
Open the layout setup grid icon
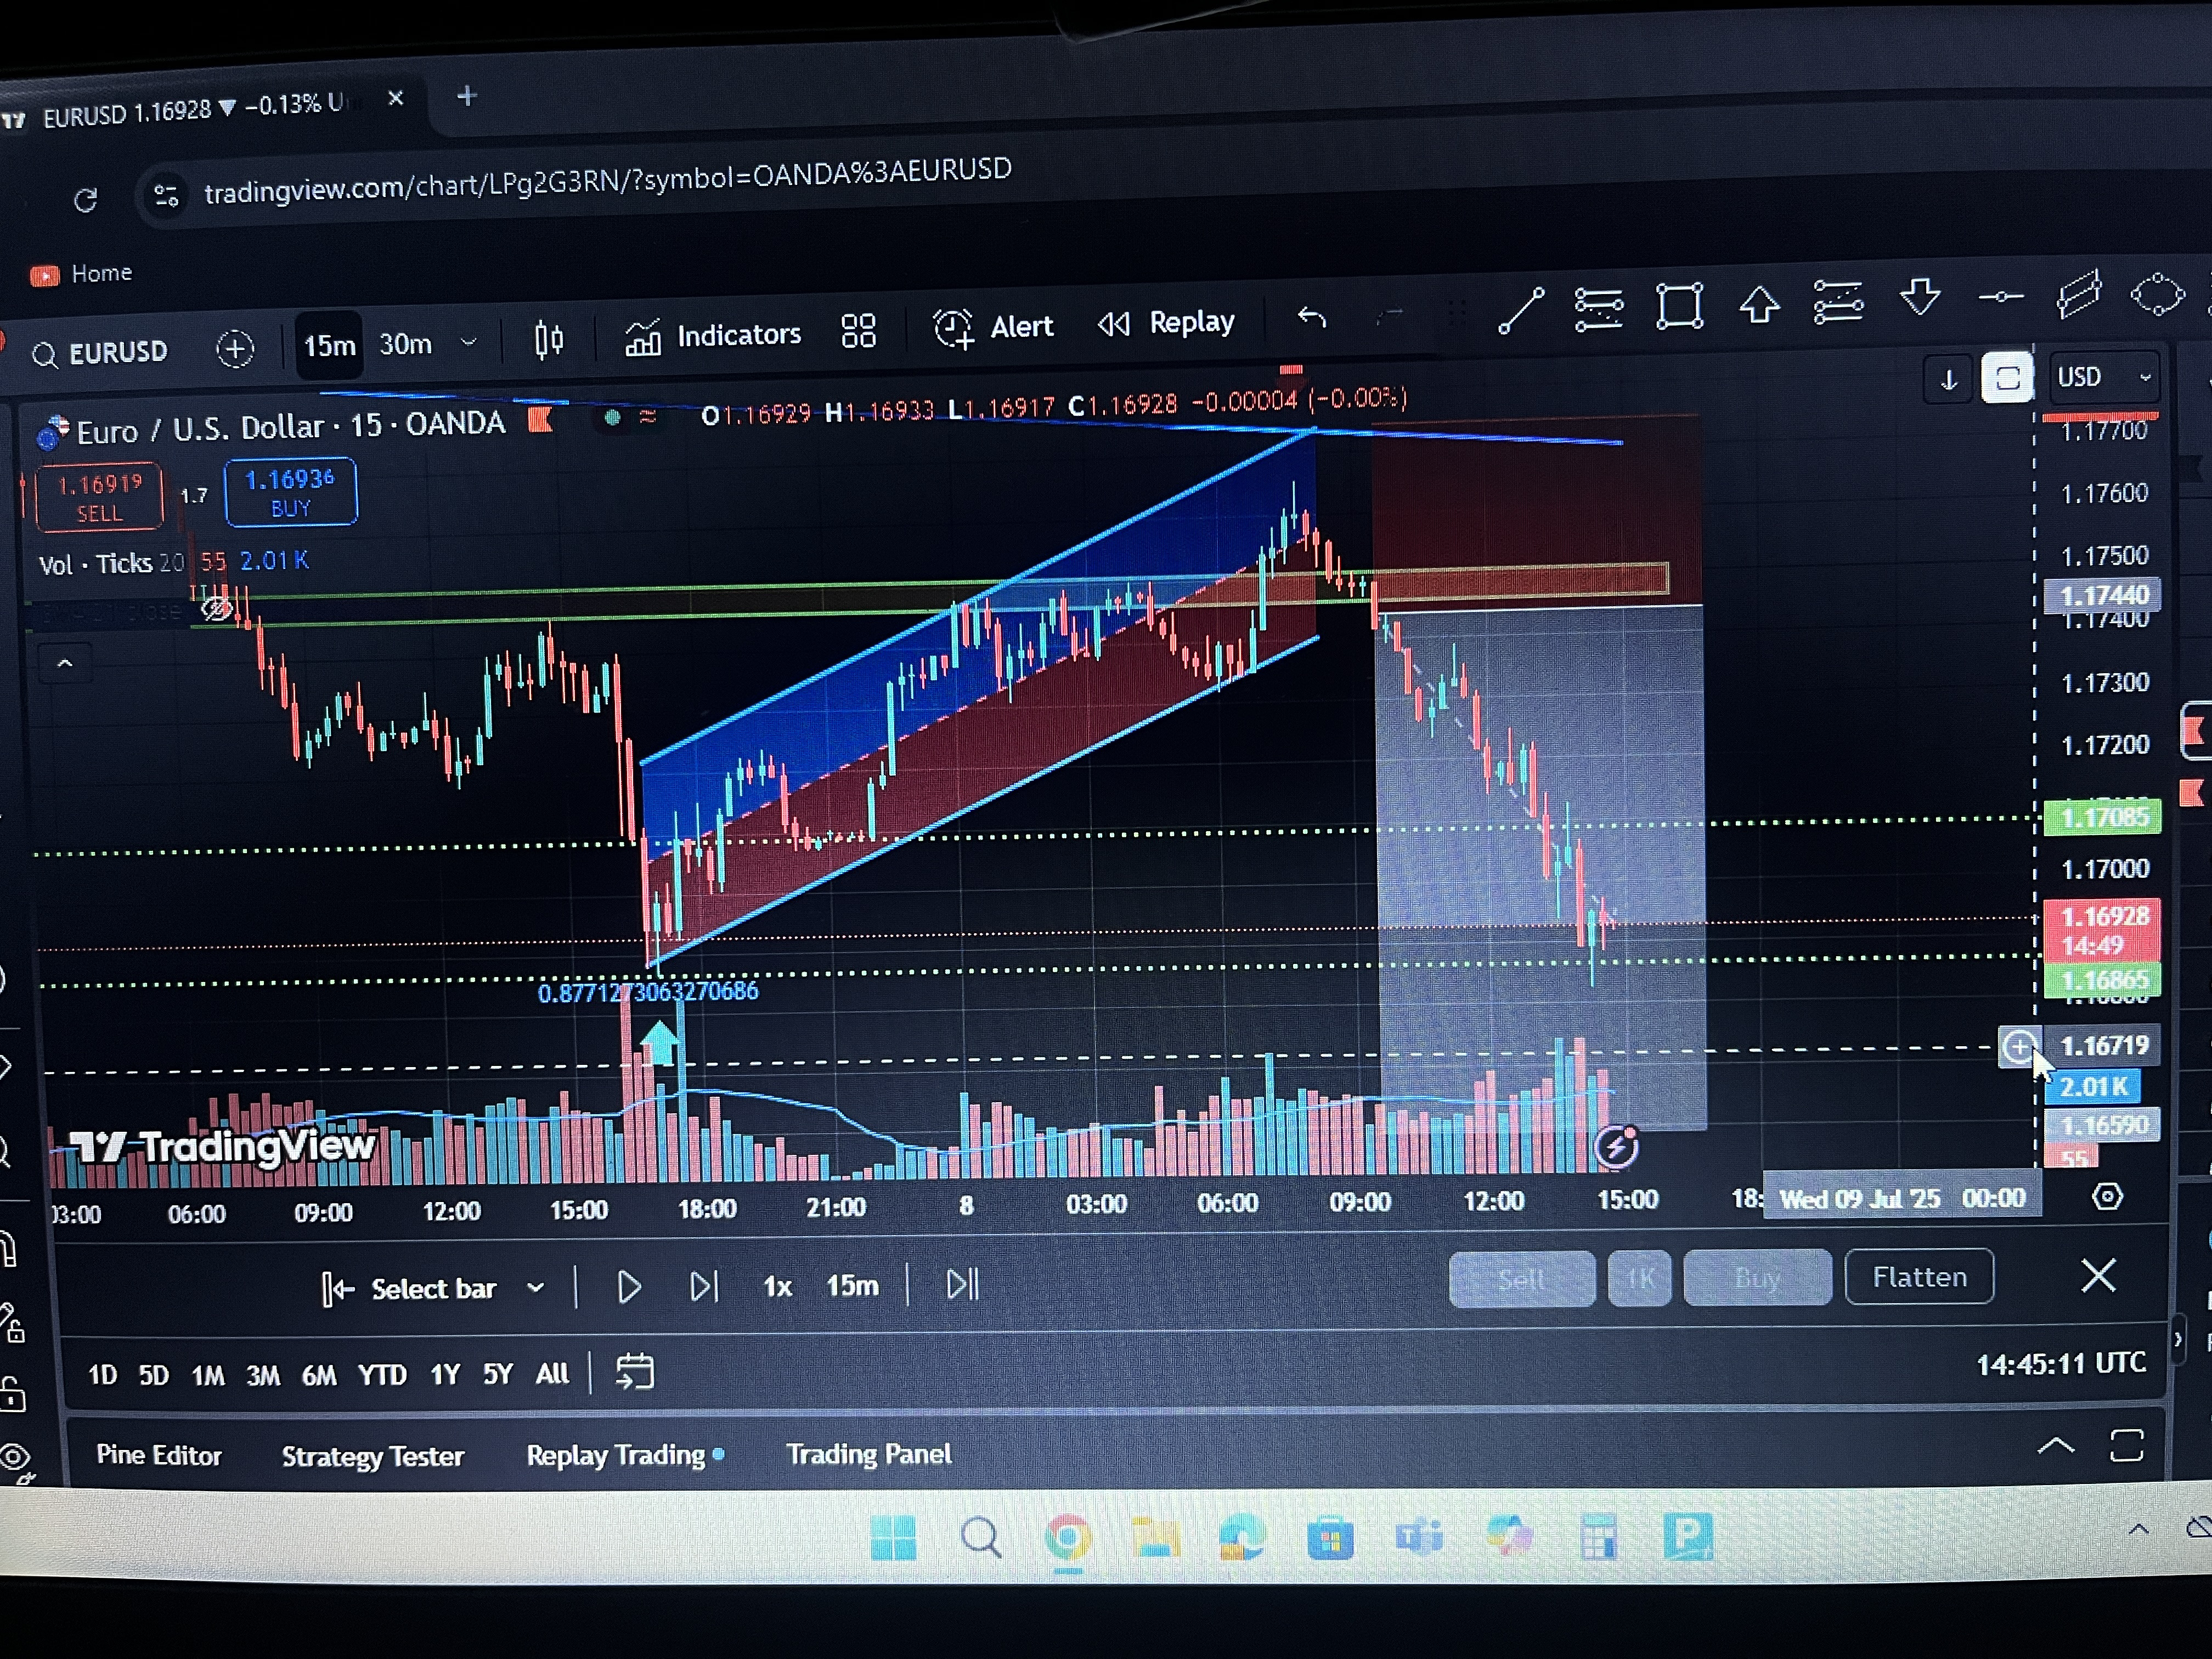tap(858, 331)
